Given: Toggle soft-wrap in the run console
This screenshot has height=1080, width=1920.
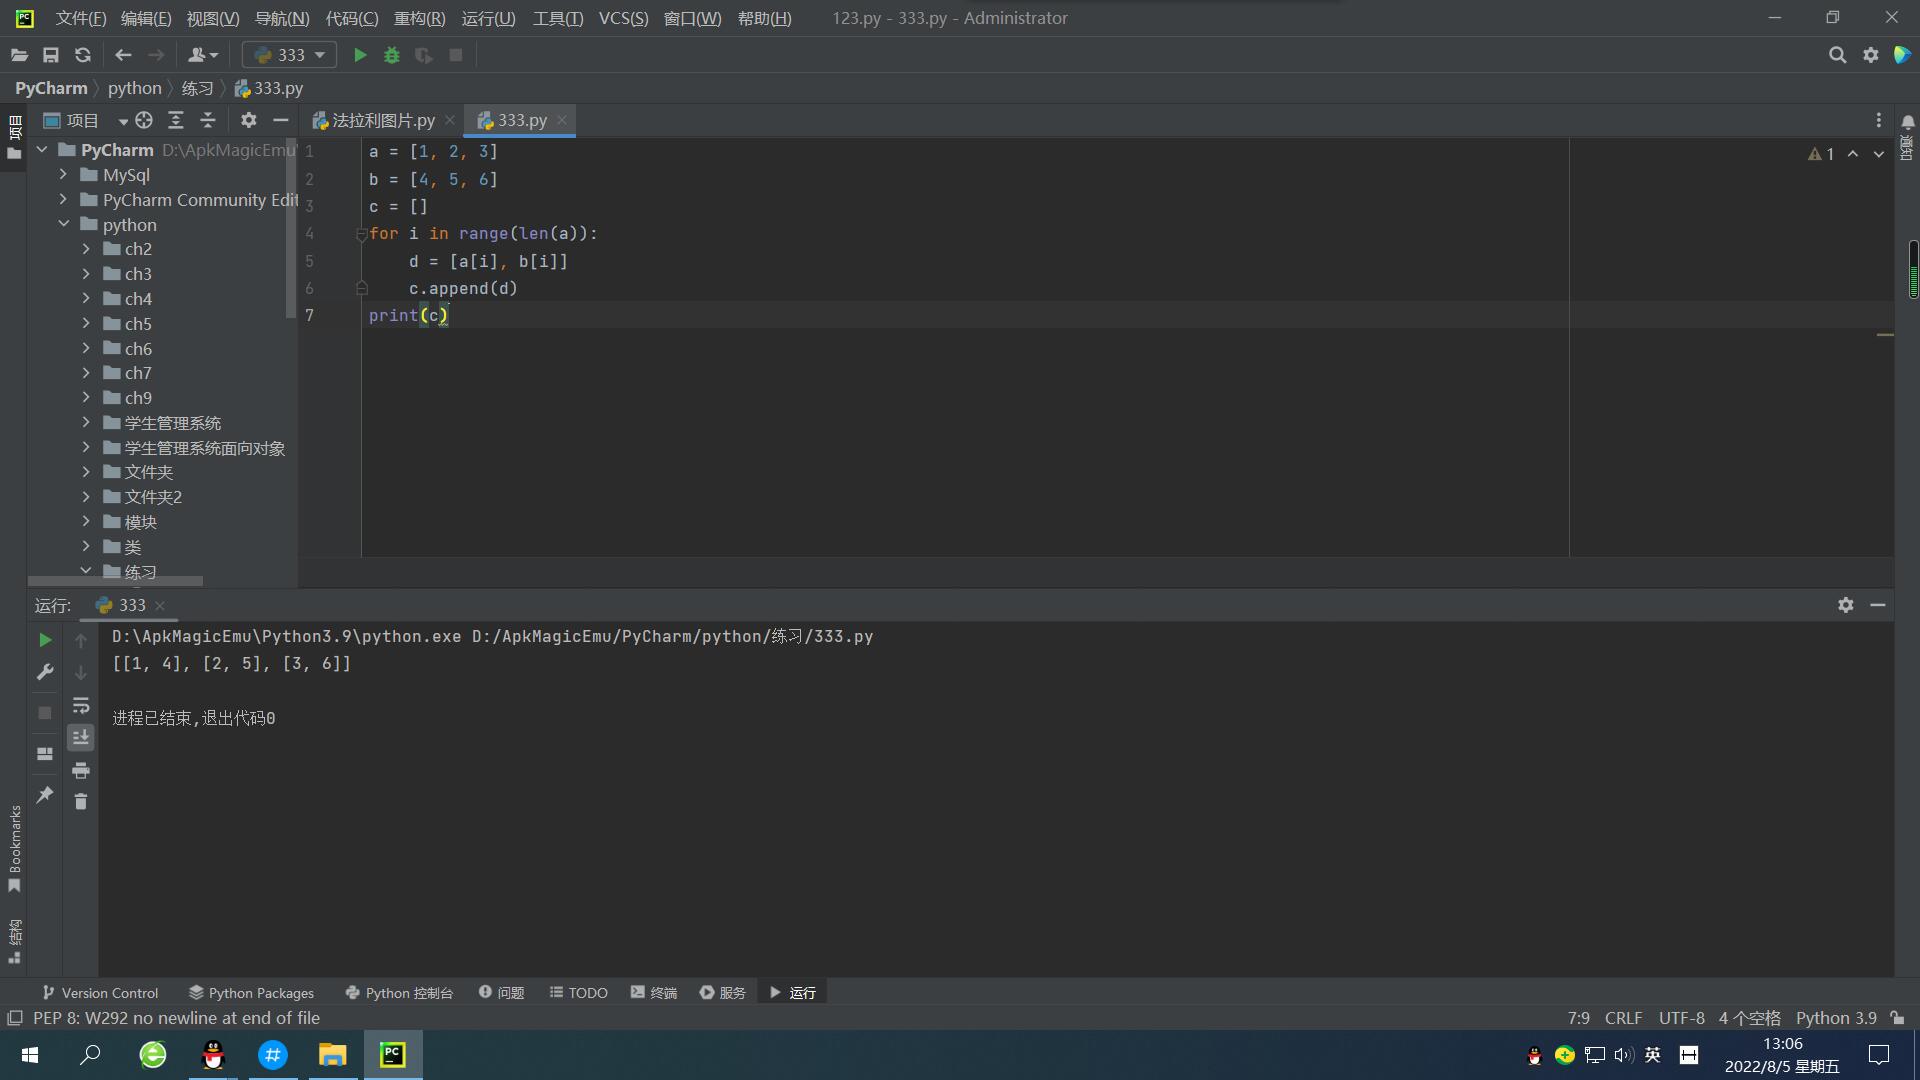Looking at the screenshot, I should [x=81, y=706].
